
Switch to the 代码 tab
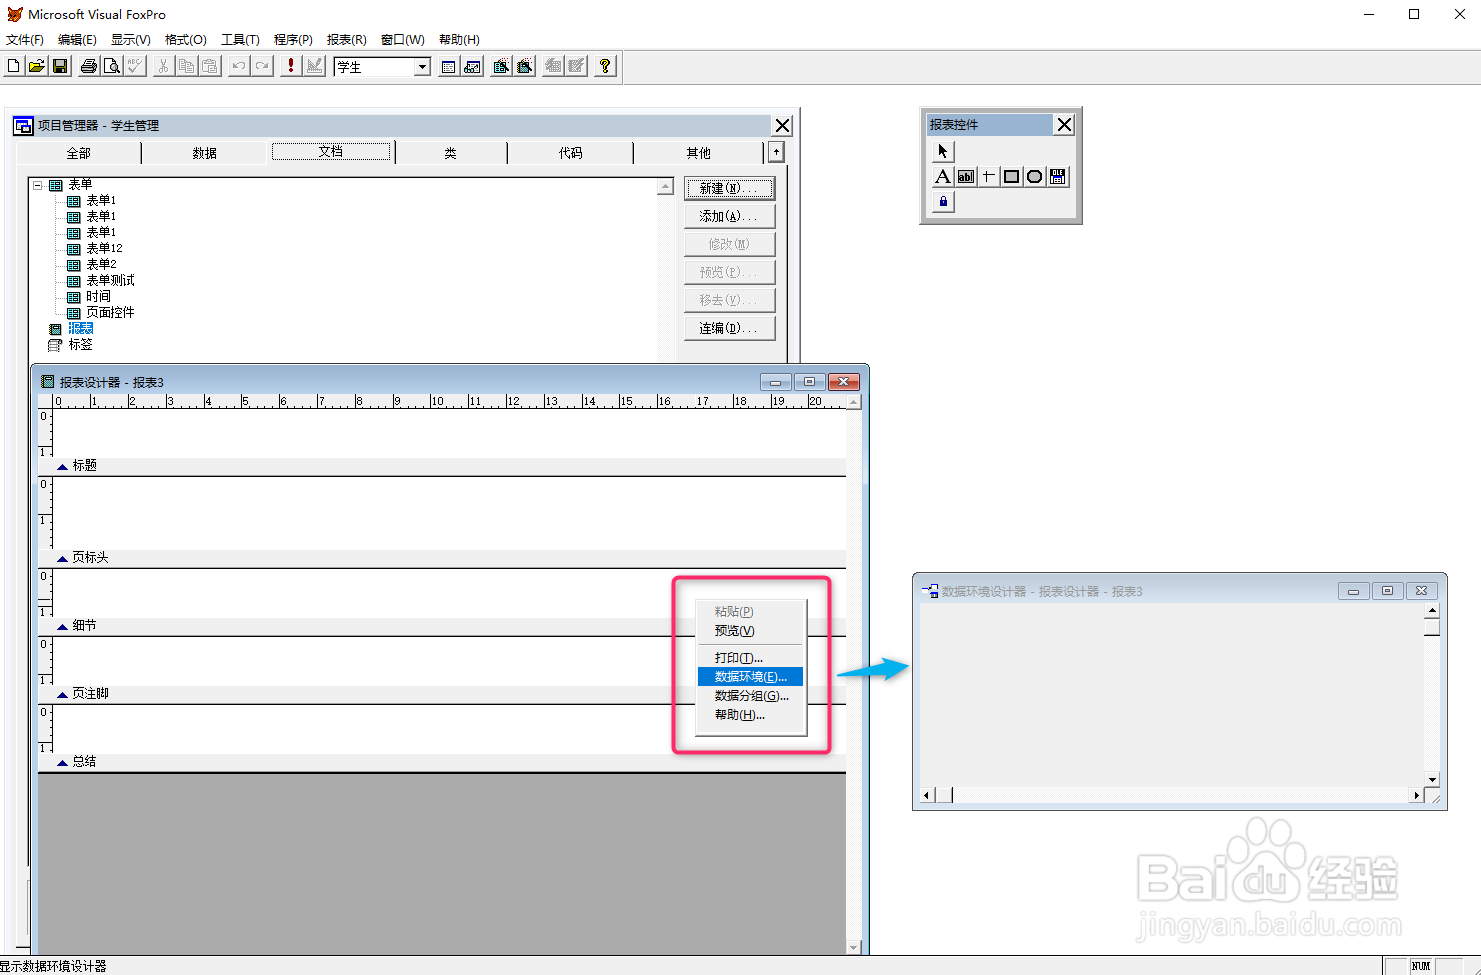[570, 153]
